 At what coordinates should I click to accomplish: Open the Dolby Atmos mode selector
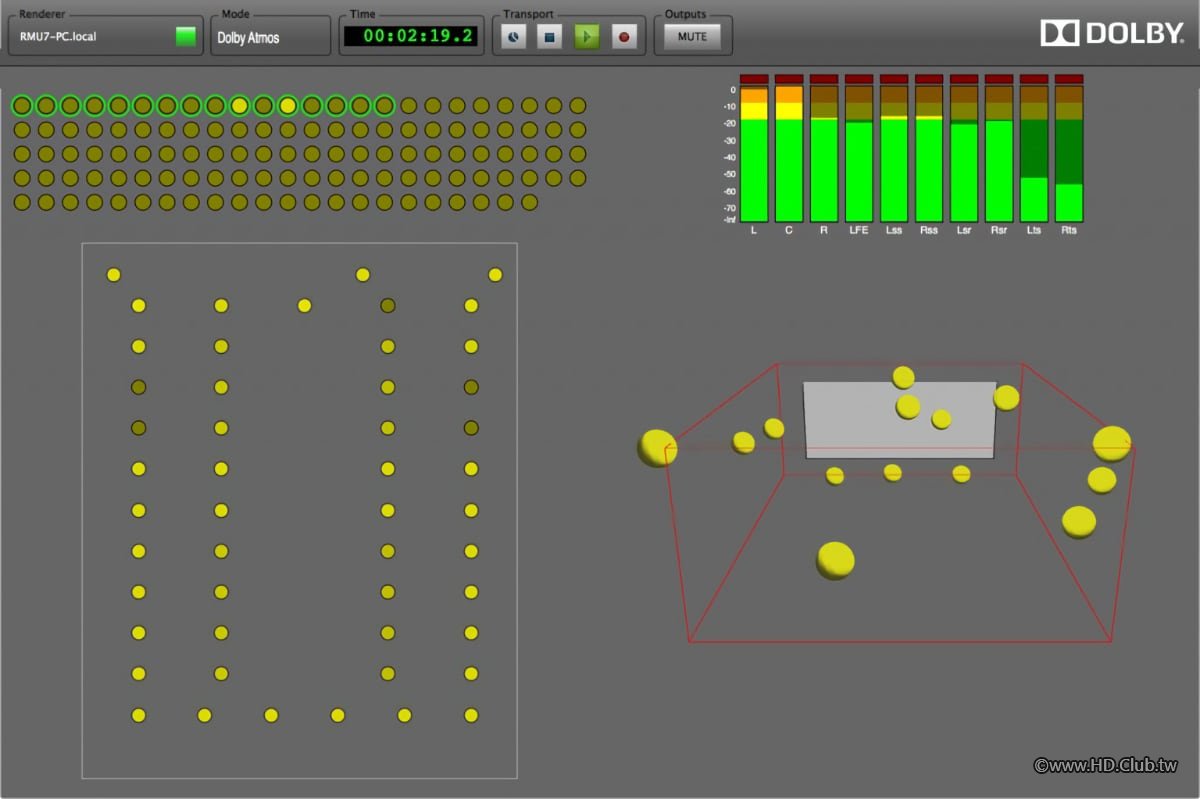(x=270, y=37)
